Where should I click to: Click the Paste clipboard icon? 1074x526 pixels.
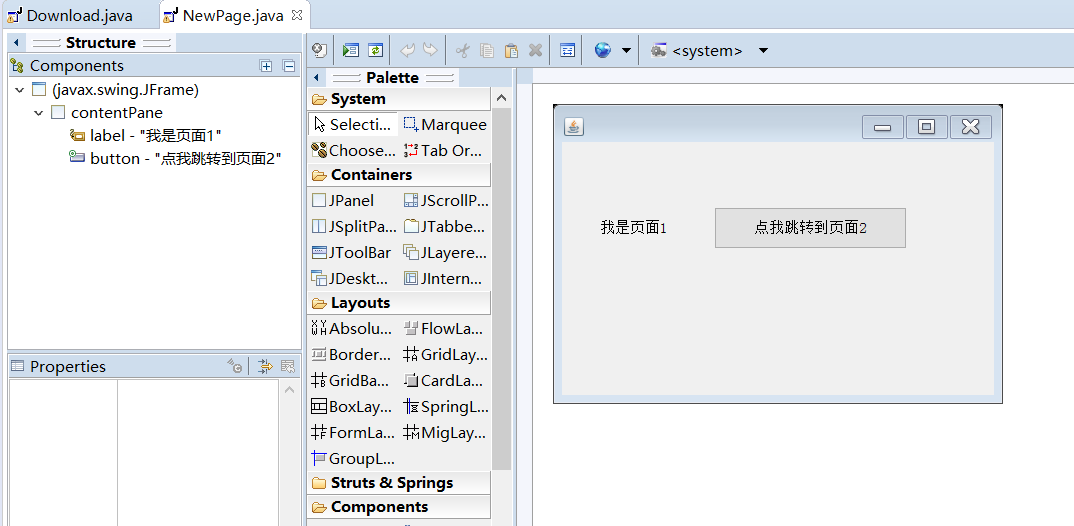511,51
